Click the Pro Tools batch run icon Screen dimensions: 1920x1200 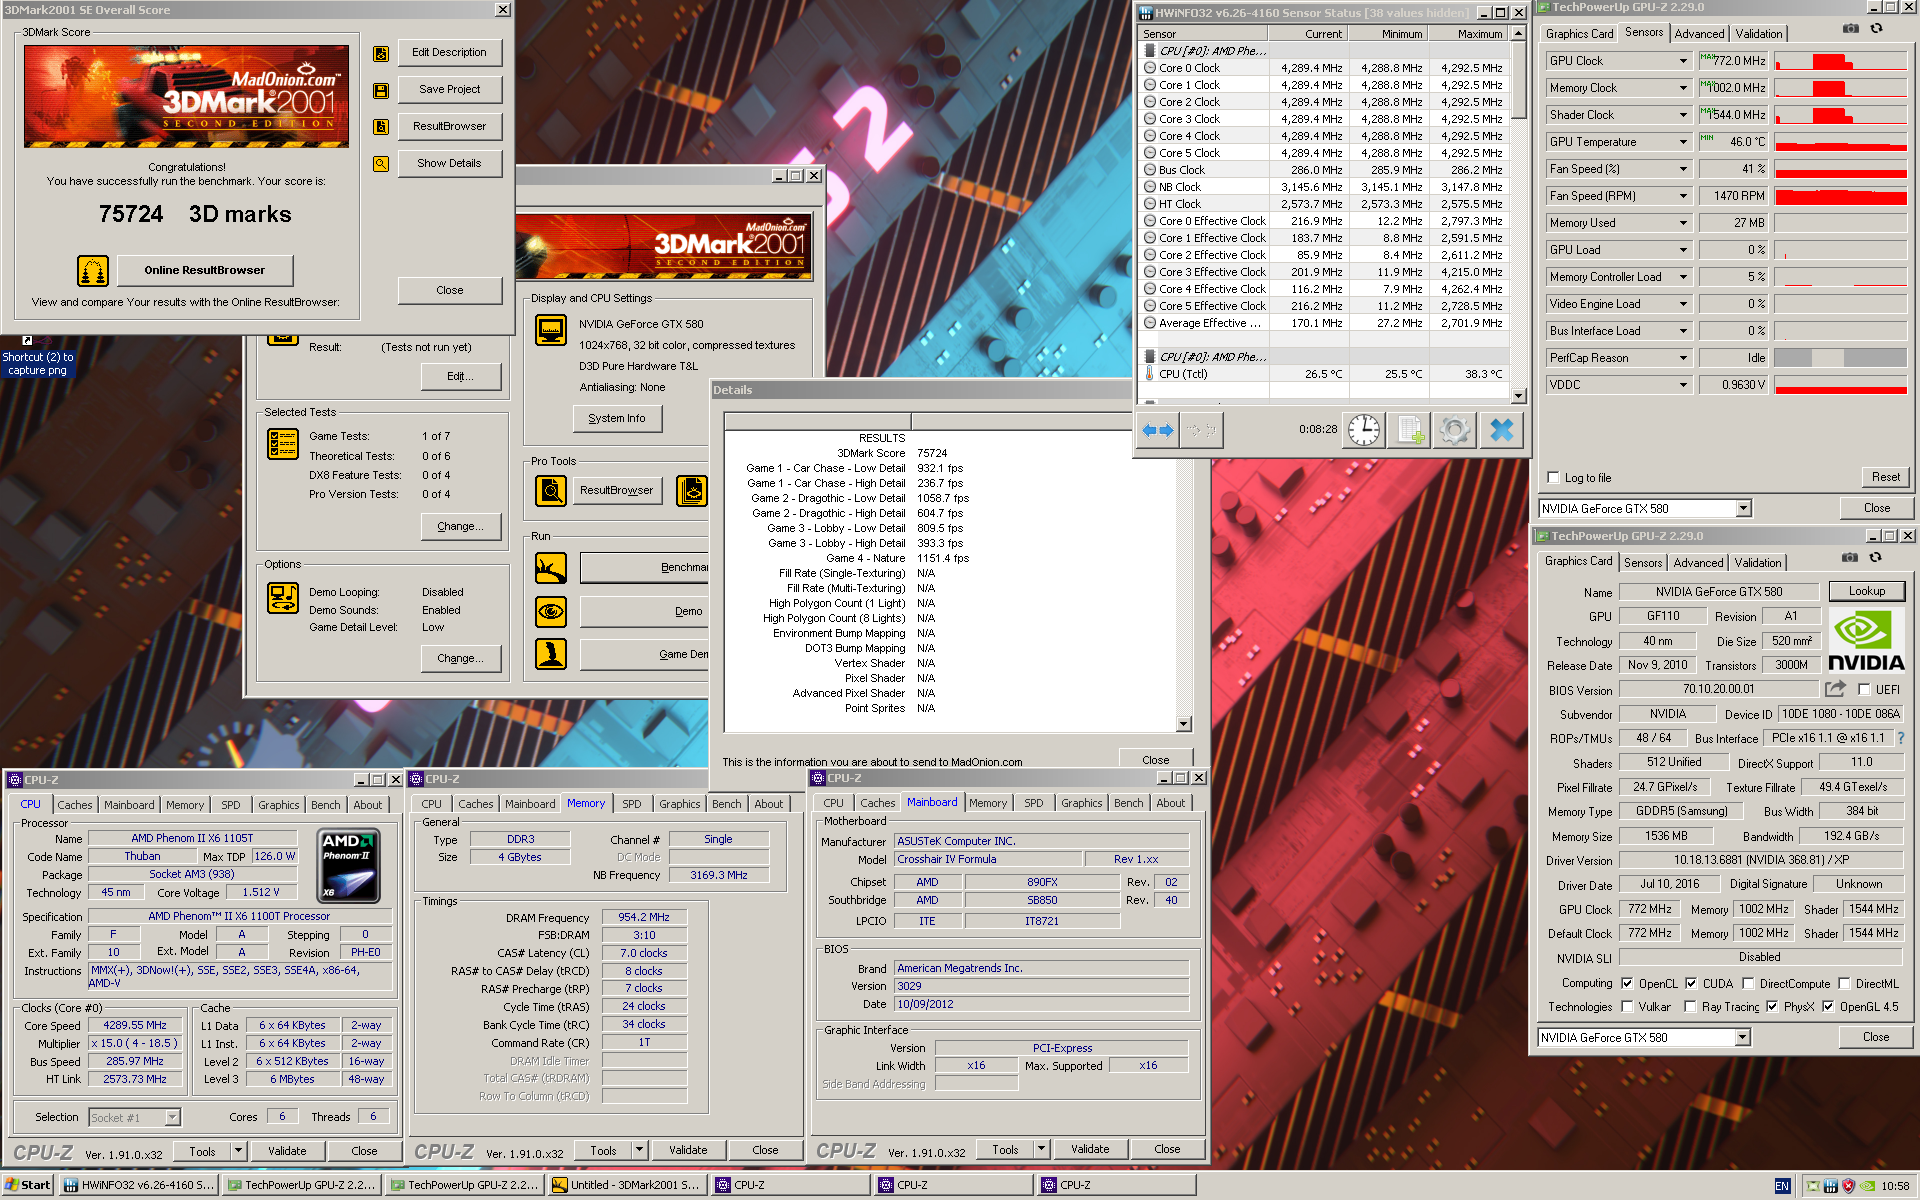[692, 490]
